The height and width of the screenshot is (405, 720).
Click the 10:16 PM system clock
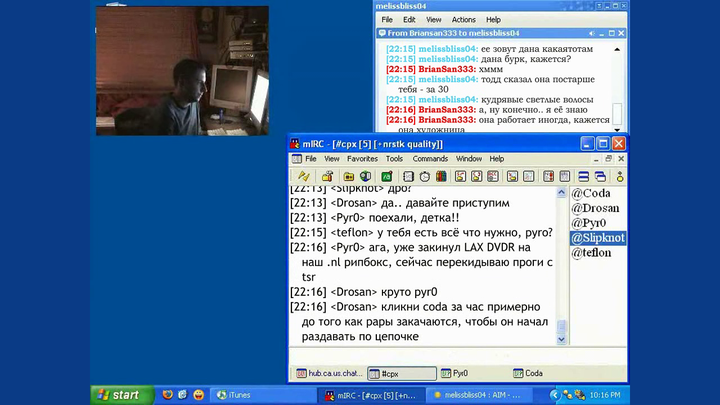[x=605, y=395]
